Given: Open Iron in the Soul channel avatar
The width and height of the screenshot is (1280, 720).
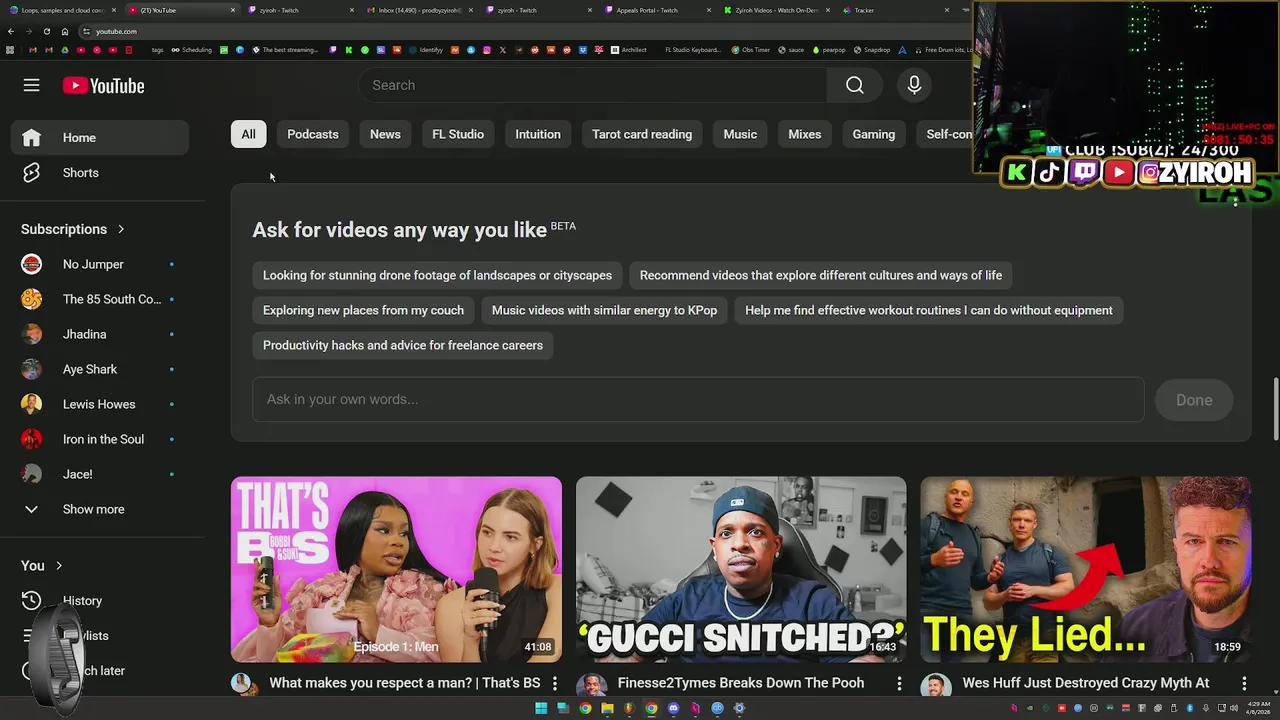Looking at the screenshot, I should click(x=32, y=439).
